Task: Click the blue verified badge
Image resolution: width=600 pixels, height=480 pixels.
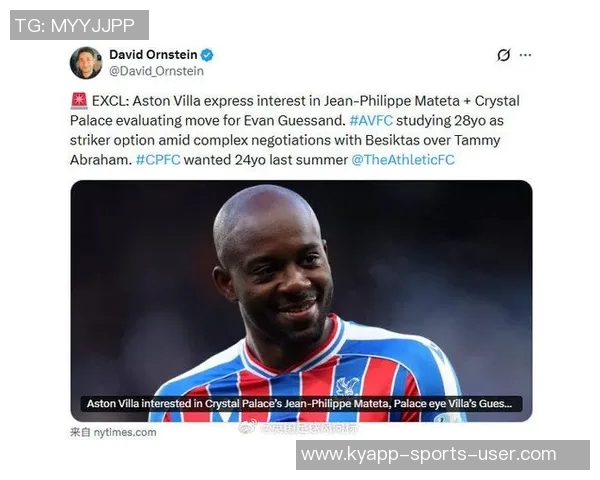Action: tap(207, 55)
